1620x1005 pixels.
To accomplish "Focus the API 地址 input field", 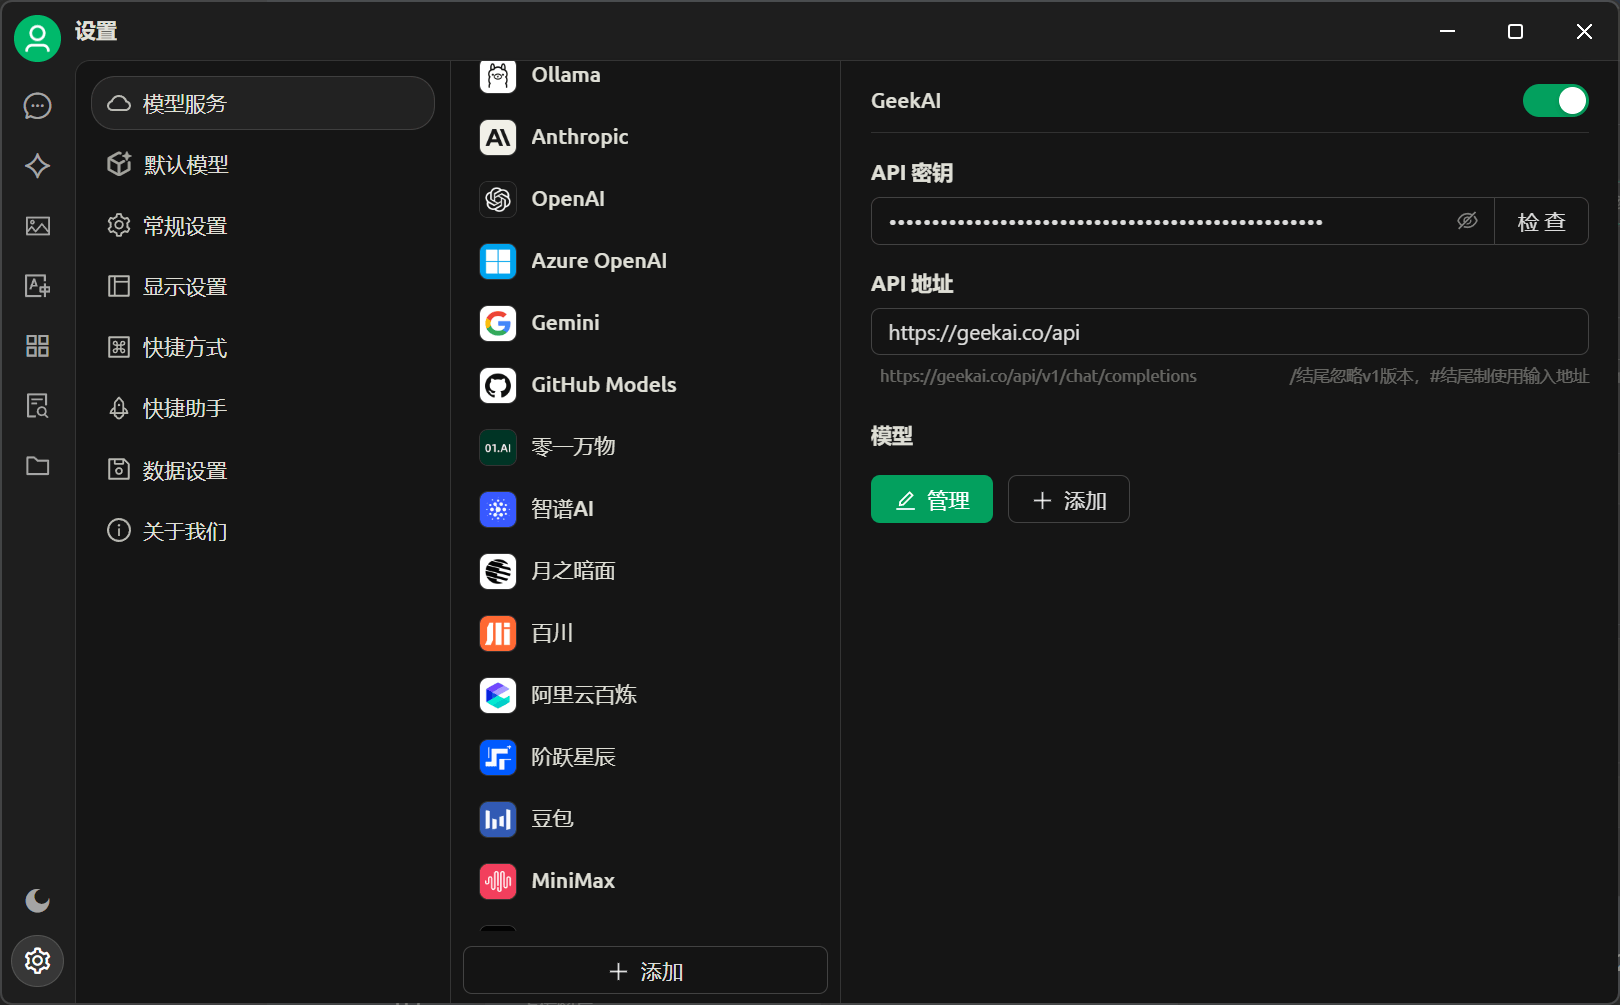I will [1229, 332].
